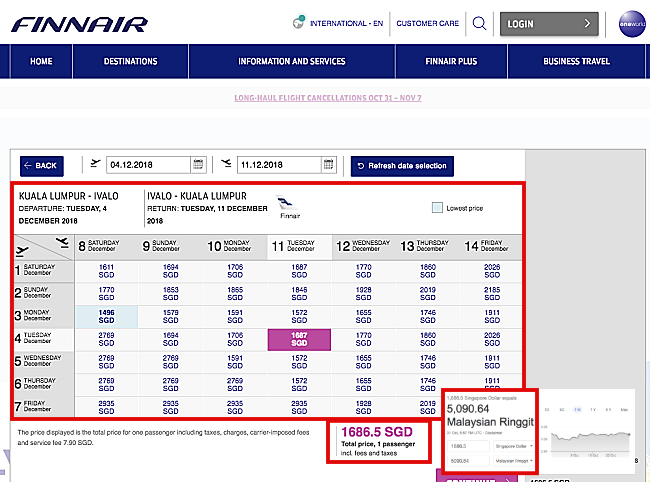Select the highlighted 1687 SGD fare
This screenshot has height=482, width=650.
click(299, 339)
